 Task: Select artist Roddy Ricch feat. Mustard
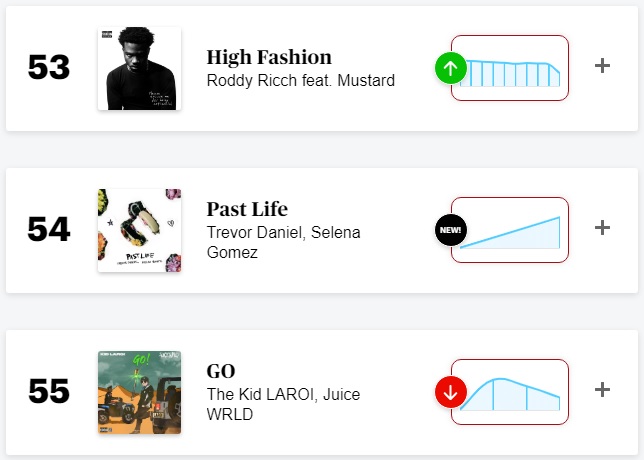tap(300, 81)
